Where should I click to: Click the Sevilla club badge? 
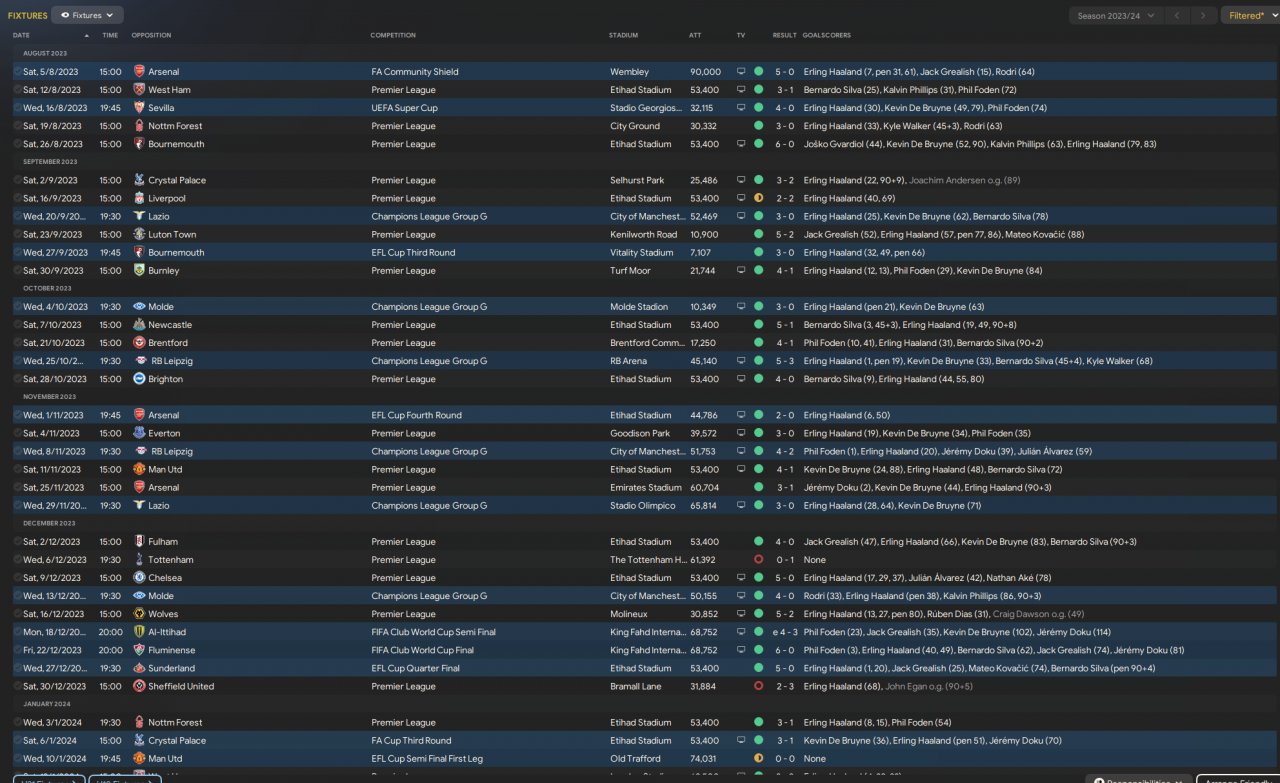tap(139, 108)
